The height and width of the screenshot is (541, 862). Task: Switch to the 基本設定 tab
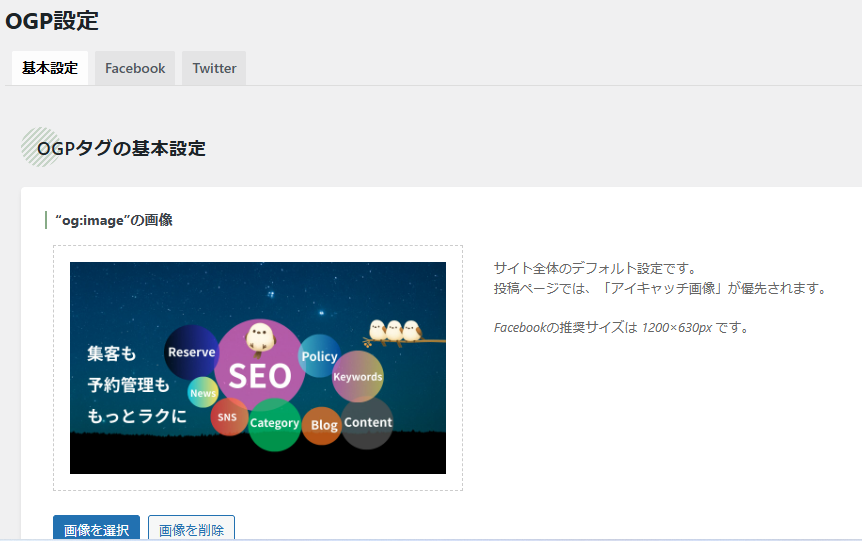tap(49, 68)
